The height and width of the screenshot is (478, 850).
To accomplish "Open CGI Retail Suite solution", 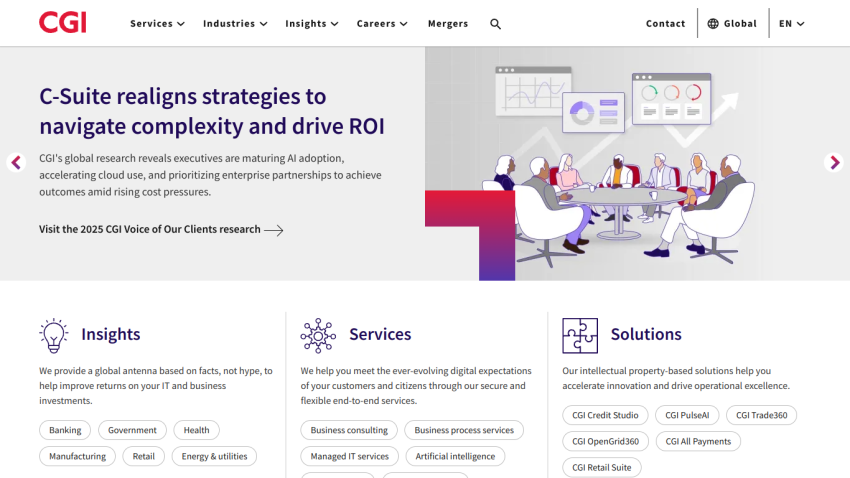I will point(602,467).
